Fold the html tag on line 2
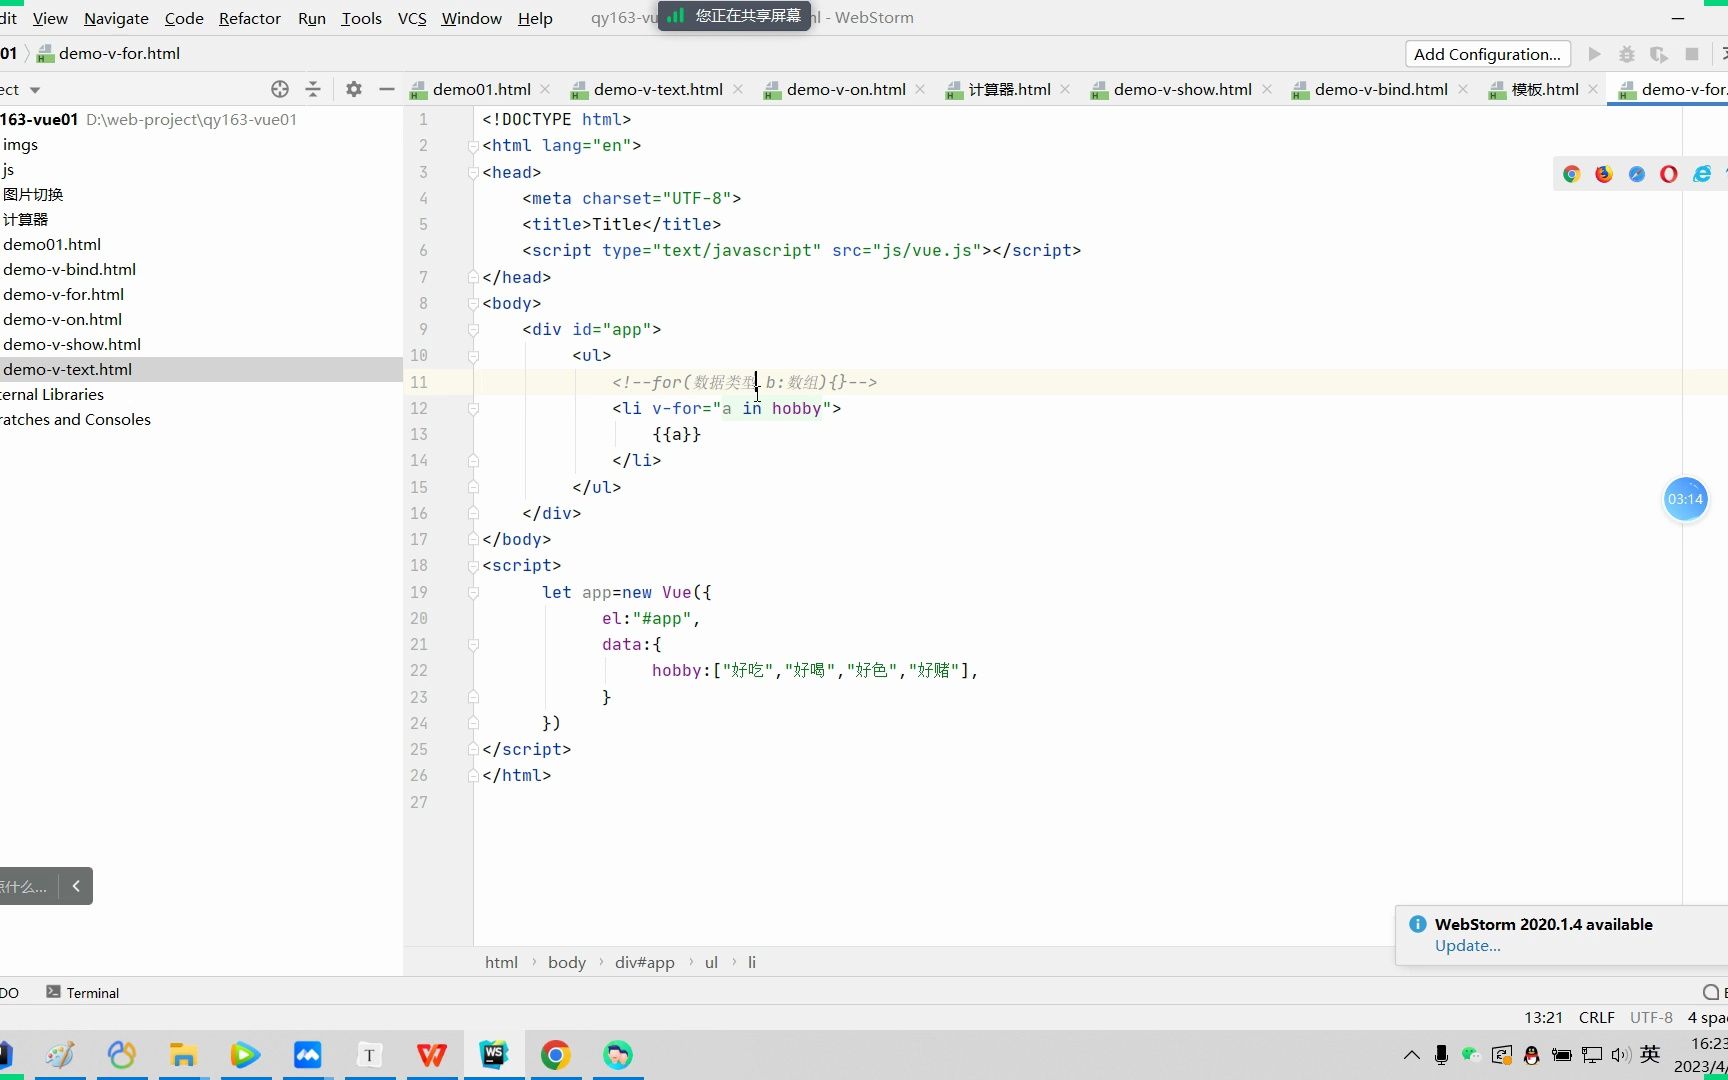The height and width of the screenshot is (1080, 1728). [x=473, y=146]
